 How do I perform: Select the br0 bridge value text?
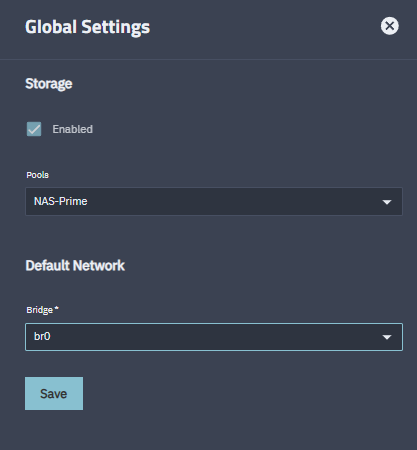(42, 336)
